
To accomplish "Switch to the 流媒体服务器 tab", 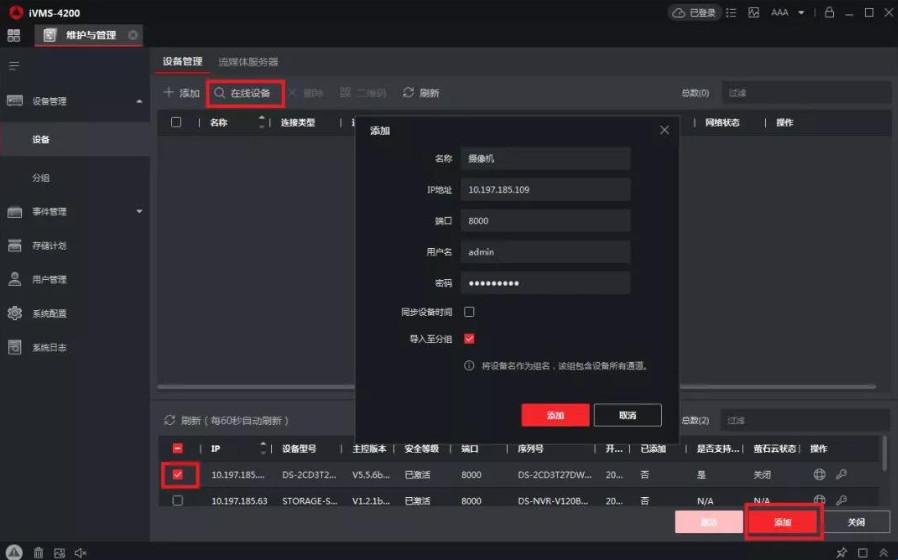I will 248,62.
